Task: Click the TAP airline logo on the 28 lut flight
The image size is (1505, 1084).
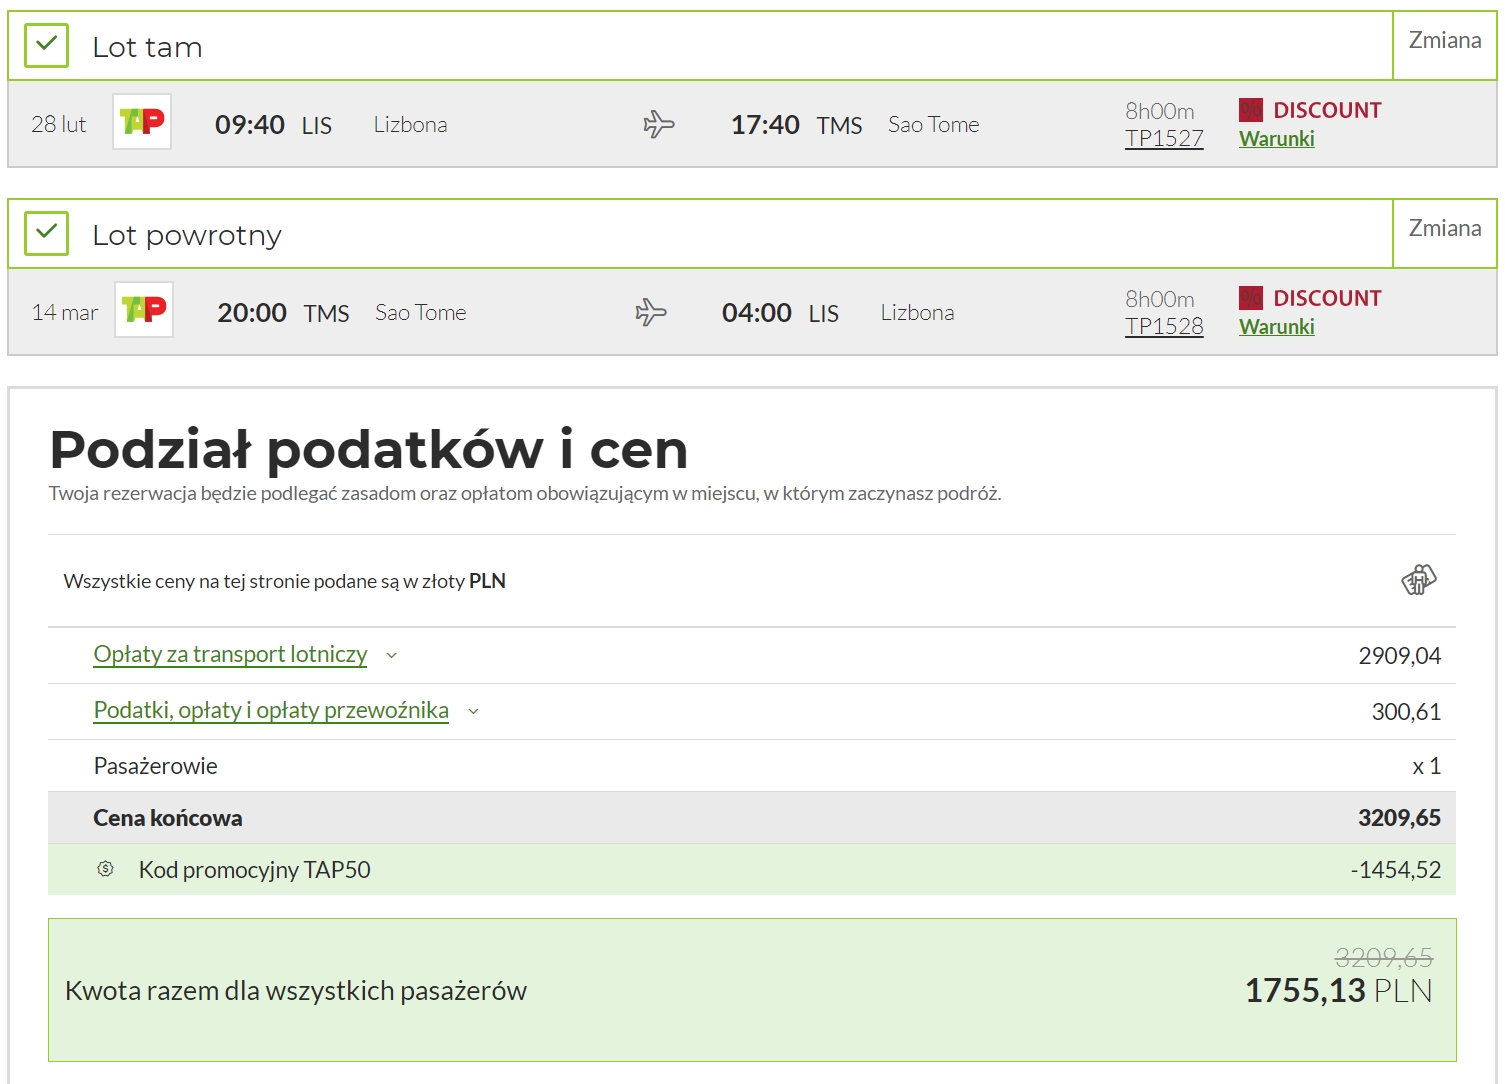Action: pyautogui.click(x=142, y=122)
